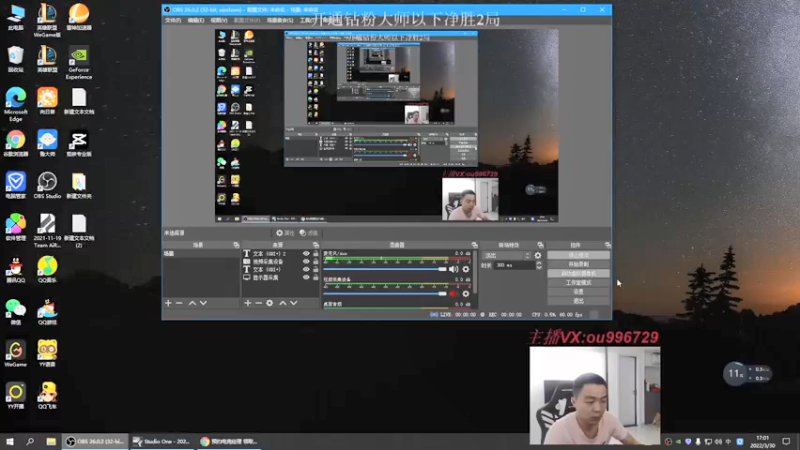This screenshot has height=450, width=800.
Task: Move the selected source up
Action: [283, 303]
